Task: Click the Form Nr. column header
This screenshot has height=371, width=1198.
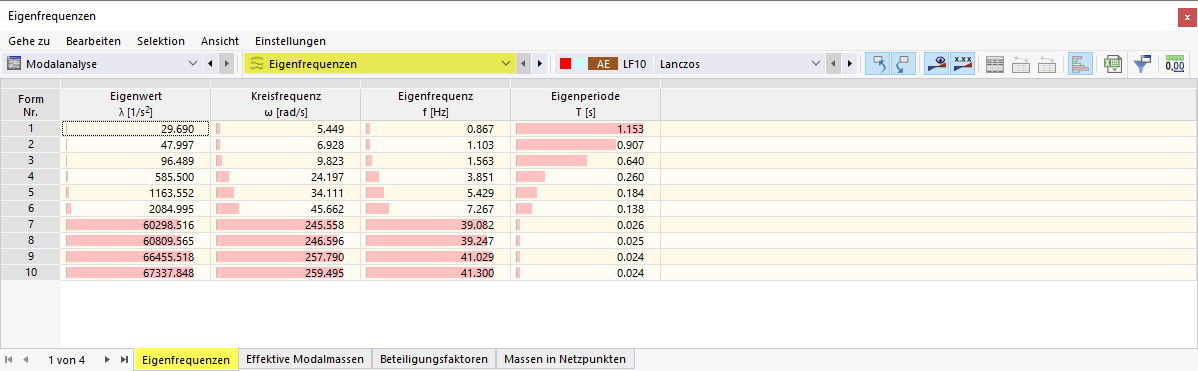Action: (x=31, y=105)
